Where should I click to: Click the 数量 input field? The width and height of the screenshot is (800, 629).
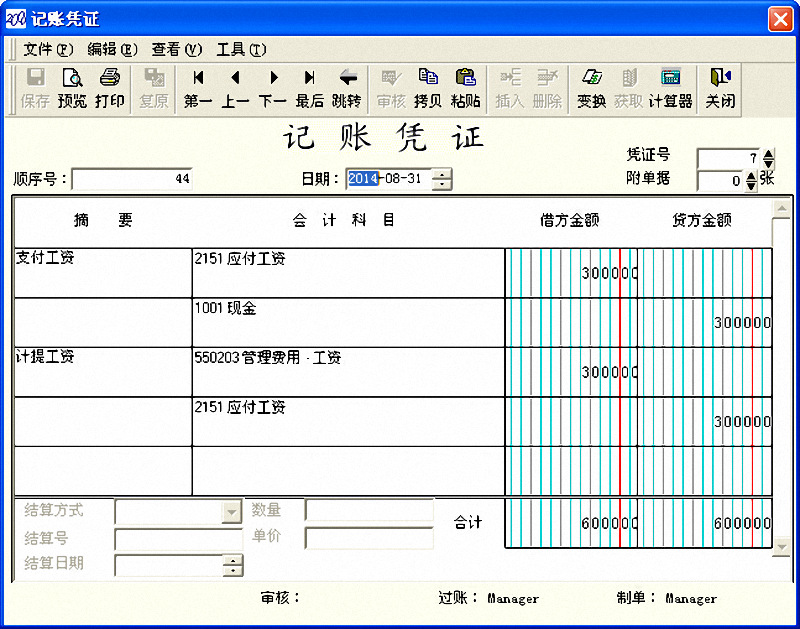[x=369, y=510]
